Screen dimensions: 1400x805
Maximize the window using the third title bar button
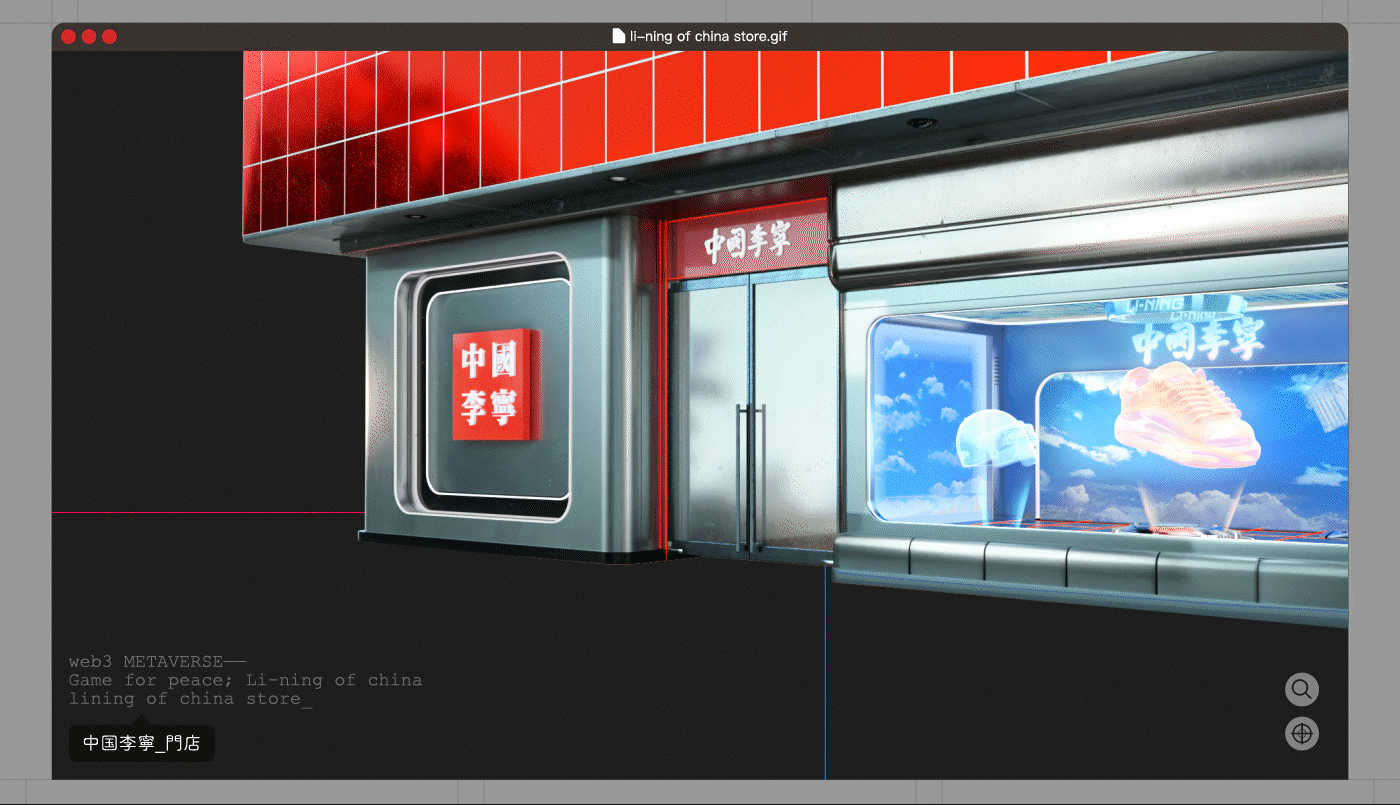click(109, 37)
